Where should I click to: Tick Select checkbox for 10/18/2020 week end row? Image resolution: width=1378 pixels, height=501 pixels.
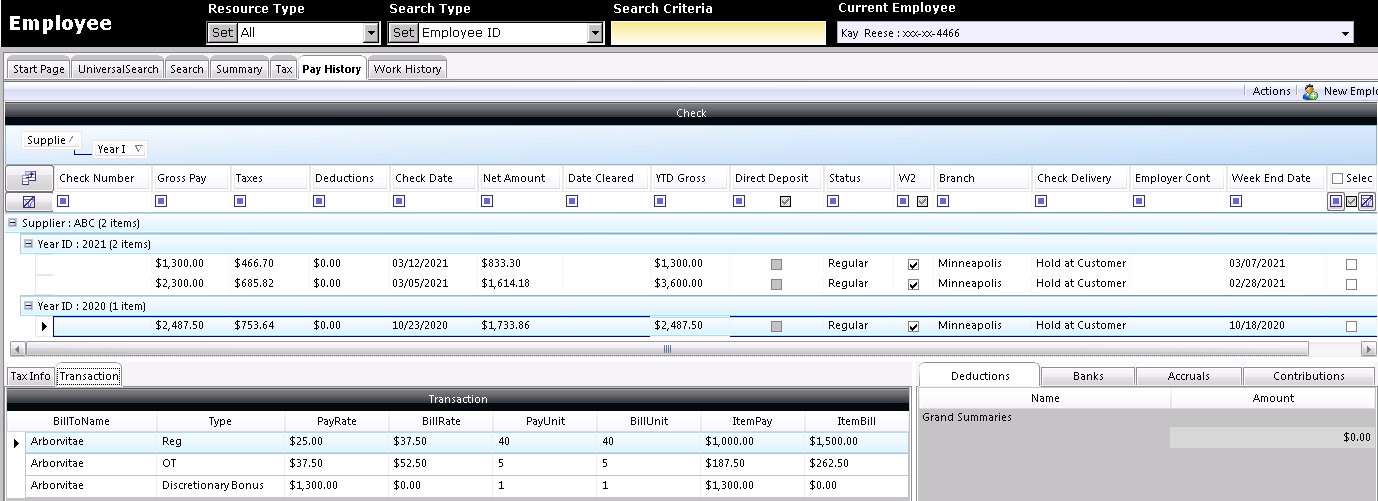pos(1351,326)
